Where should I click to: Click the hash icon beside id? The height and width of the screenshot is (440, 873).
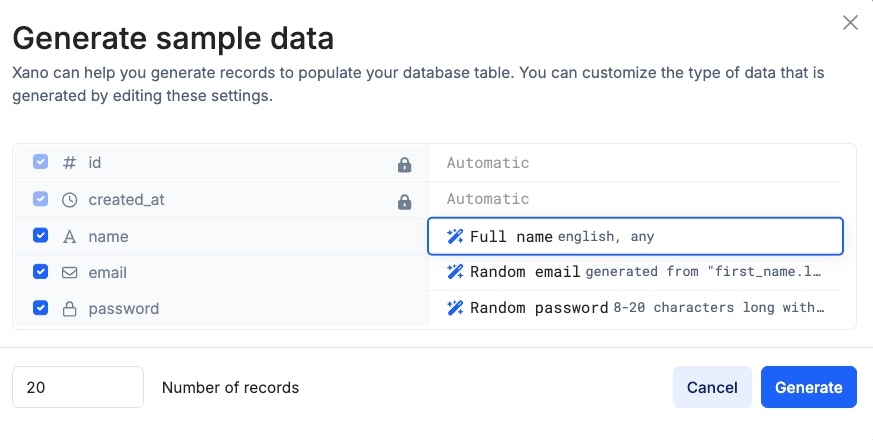pos(69,163)
